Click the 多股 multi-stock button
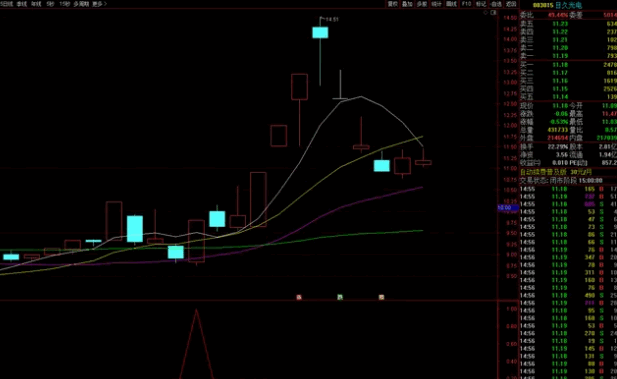This screenshot has width=617, height=379. (421, 4)
